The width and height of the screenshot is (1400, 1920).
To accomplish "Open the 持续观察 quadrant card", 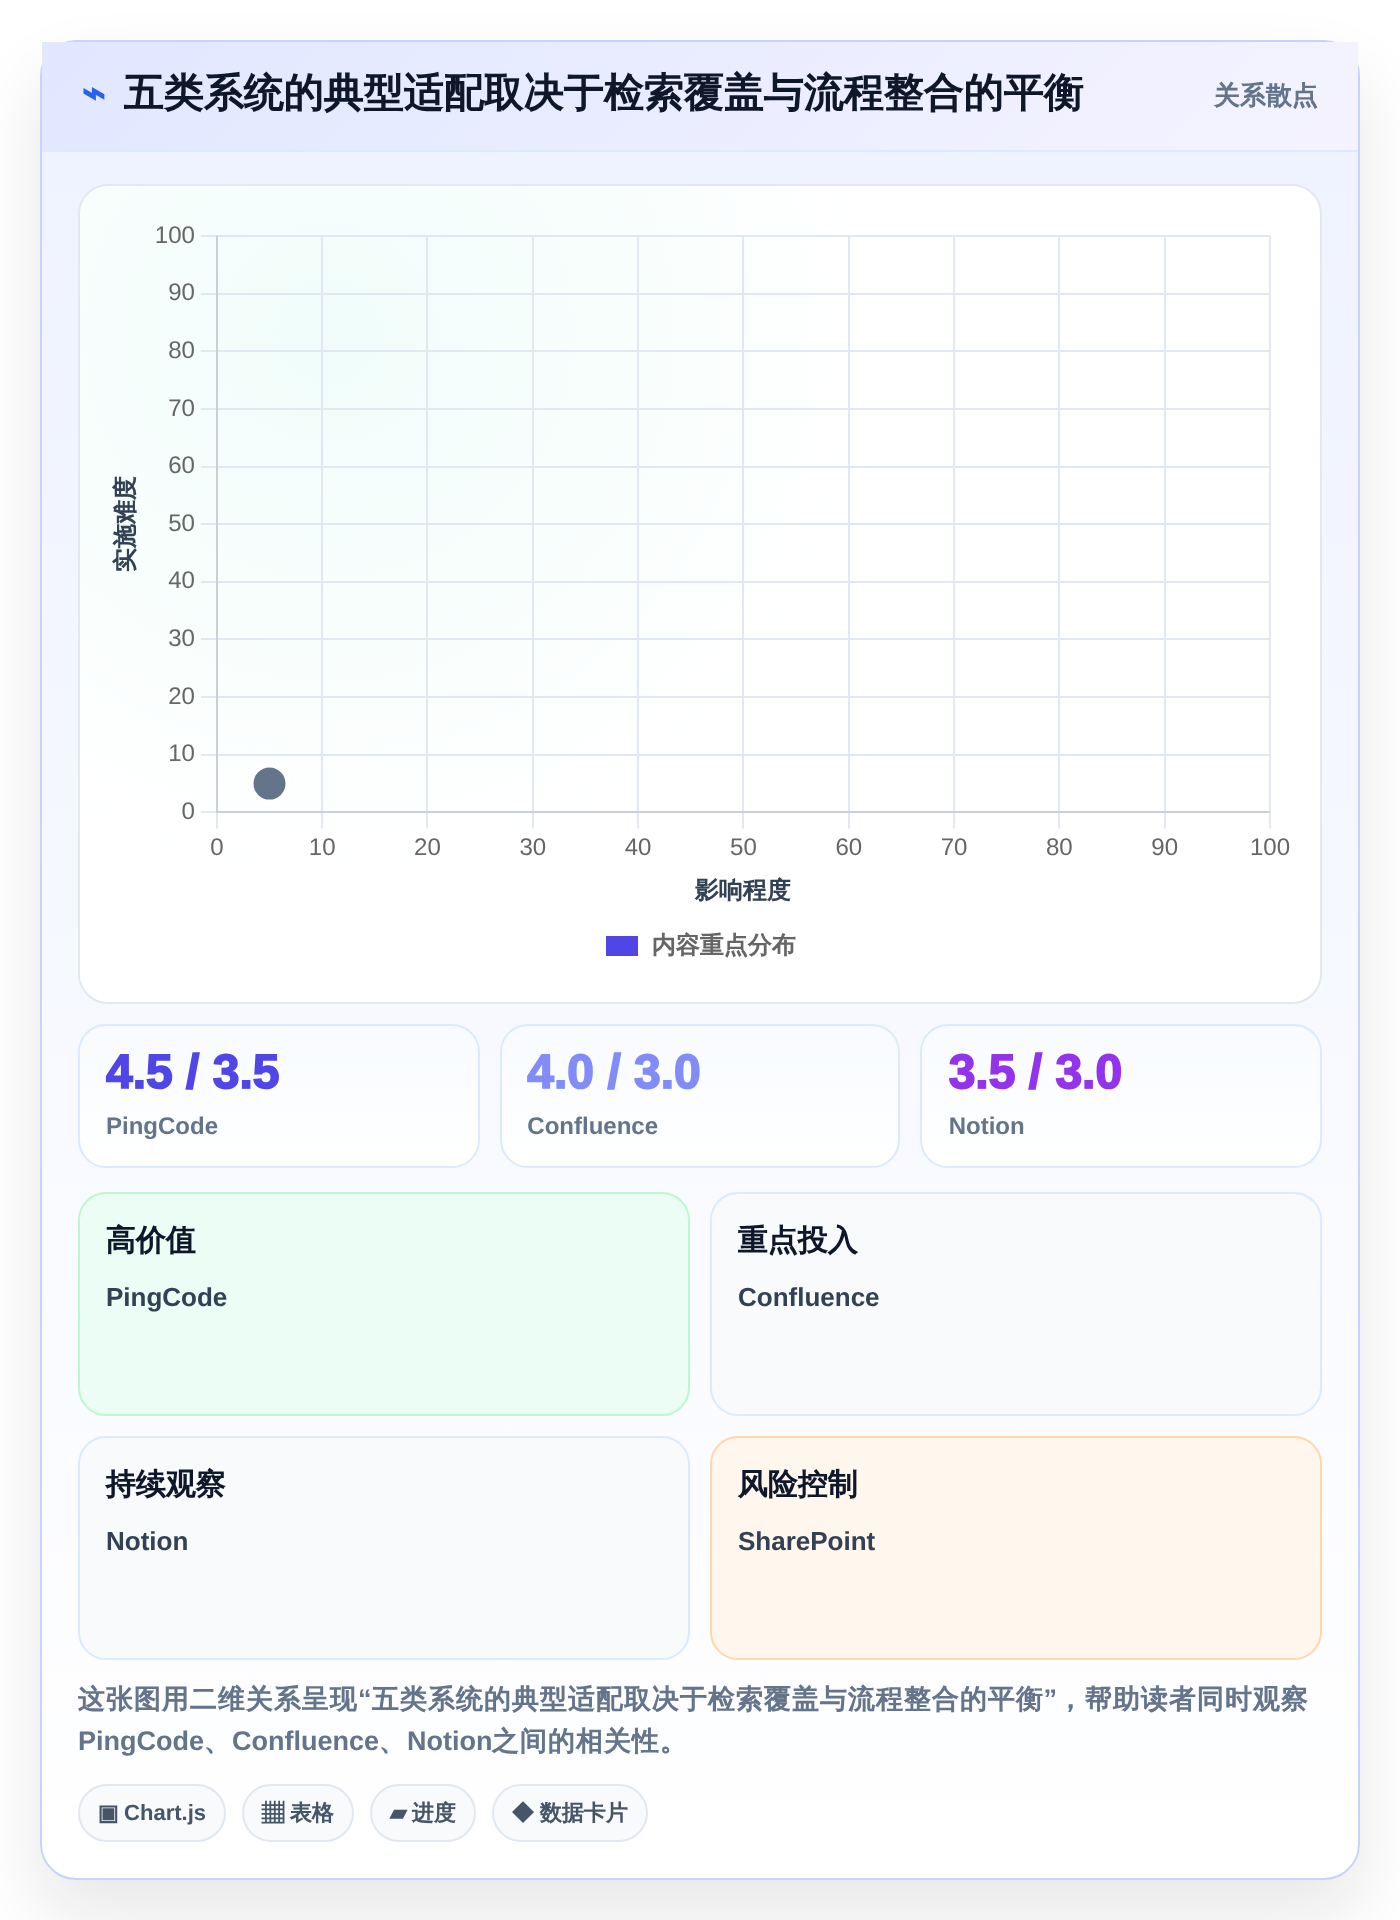I will click(384, 1548).
